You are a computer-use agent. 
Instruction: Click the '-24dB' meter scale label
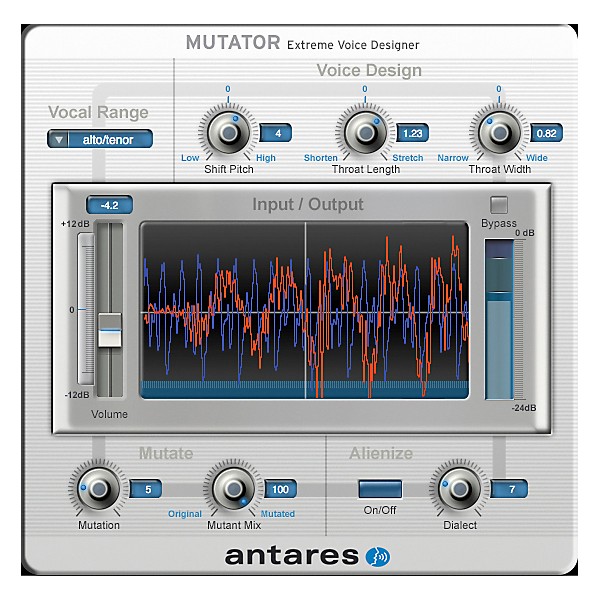coord(524,408)
